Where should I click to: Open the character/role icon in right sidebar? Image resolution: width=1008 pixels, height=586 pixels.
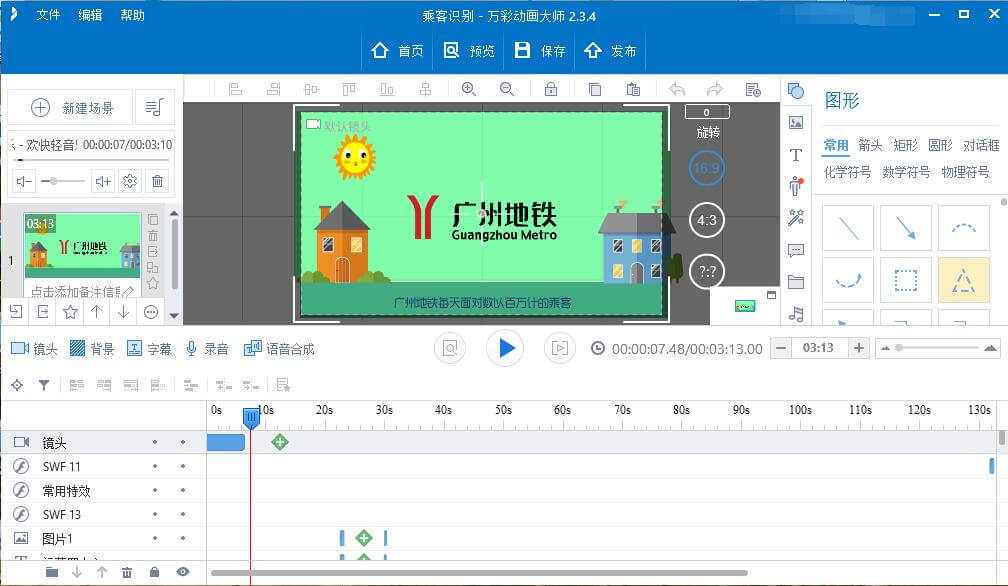[796, 186]
